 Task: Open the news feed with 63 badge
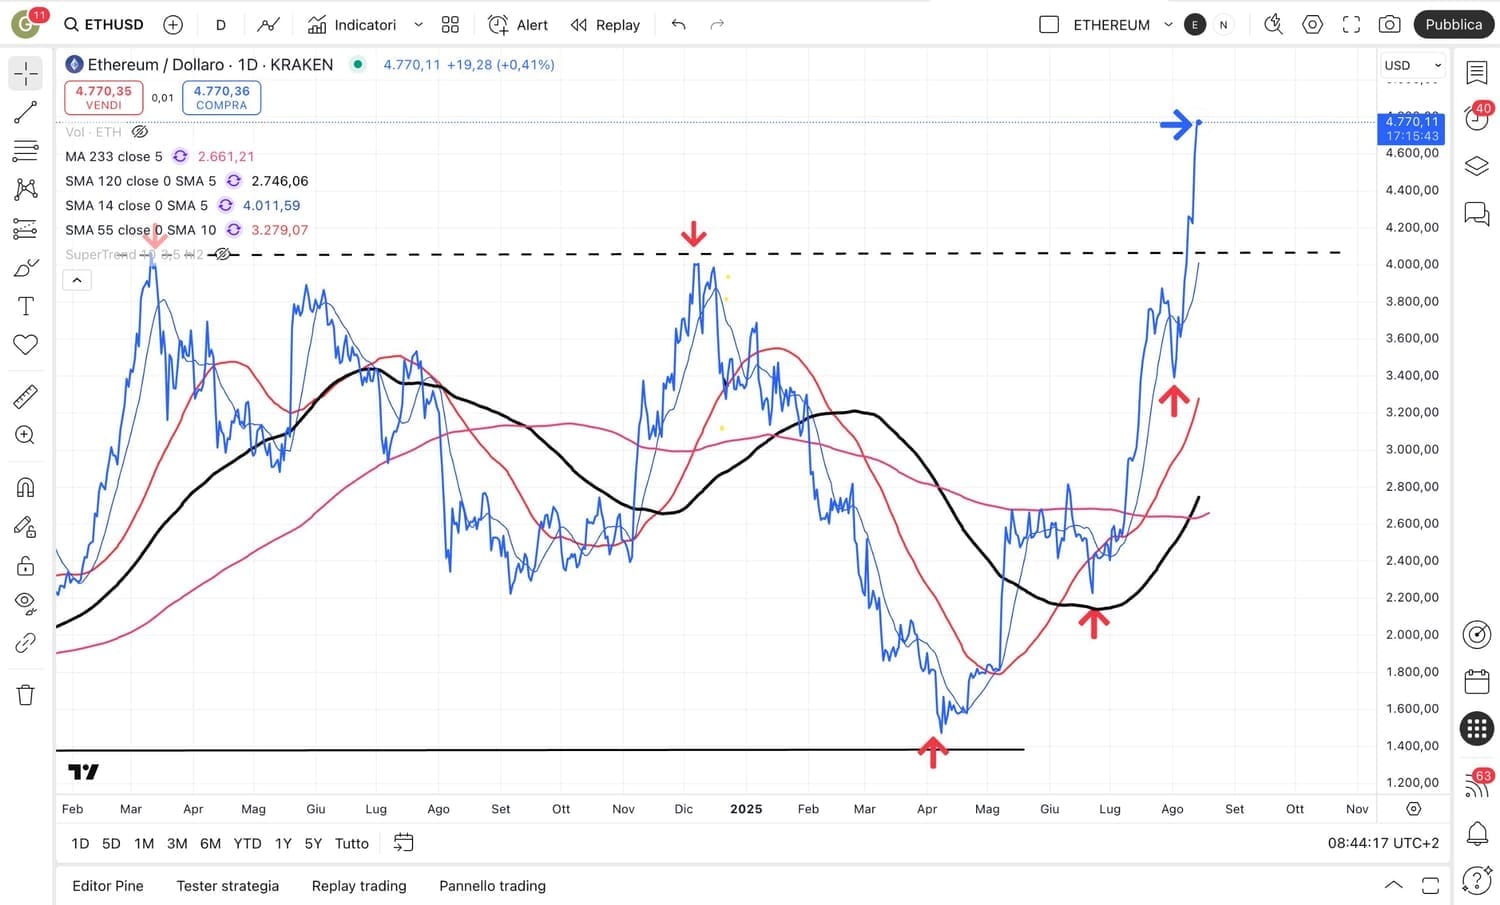pyautogui.click(x=1477, y=785)
